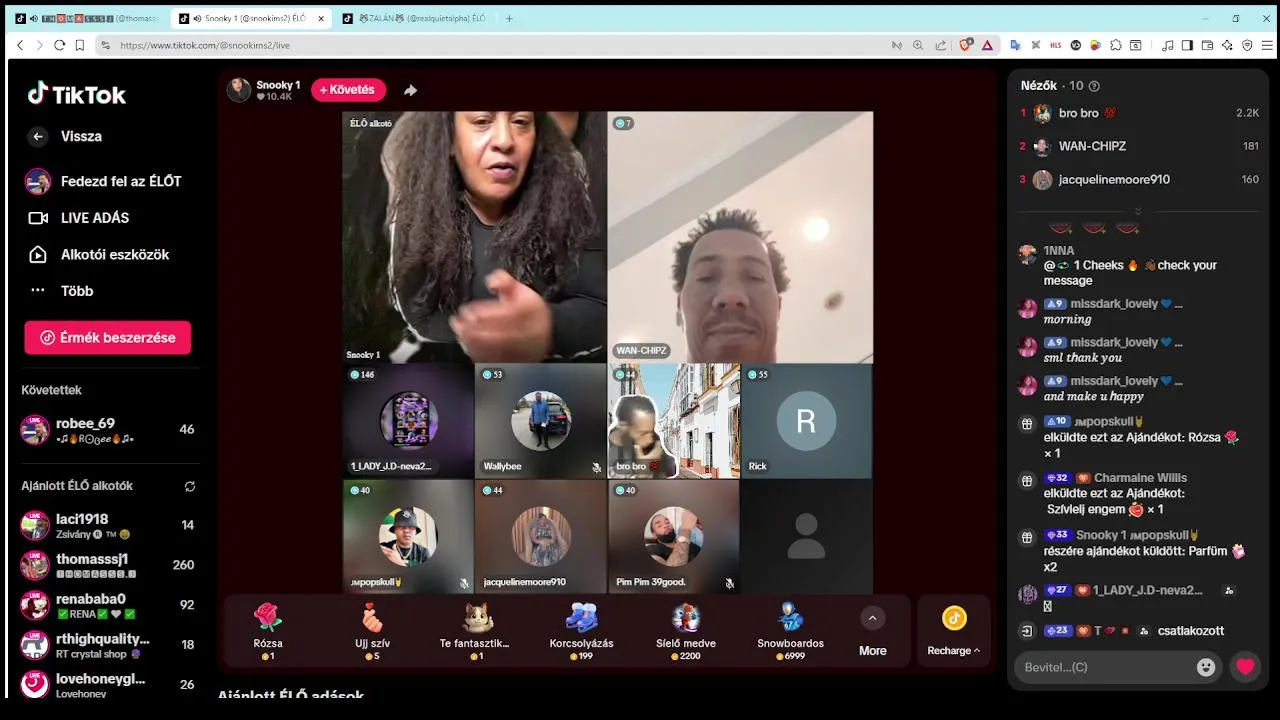This screenshot has height=720, width=1280.
Task: Click Brave Shields icon
Action: point(966,45)
